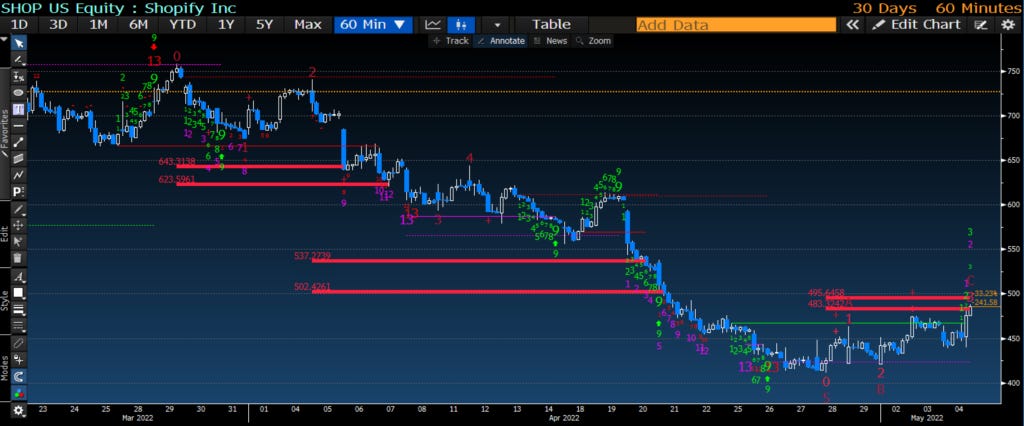Click the 60 Minutes interval label
This screenshot has height=426, width=1024.
979,8
